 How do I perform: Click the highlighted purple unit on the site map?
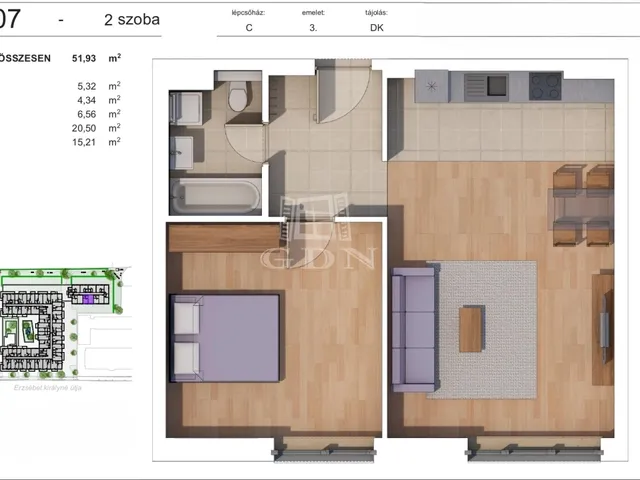87,298
